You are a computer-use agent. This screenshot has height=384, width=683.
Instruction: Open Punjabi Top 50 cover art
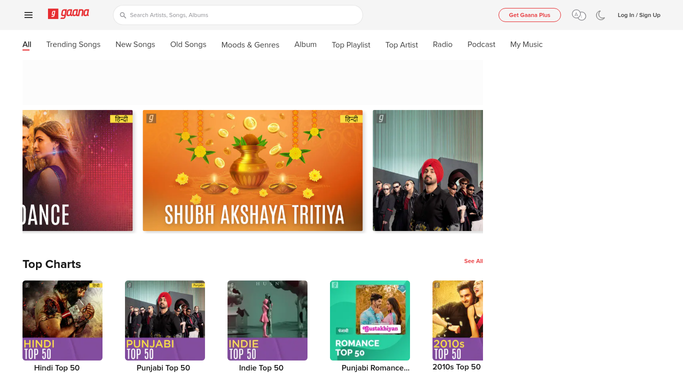click(165, 320)
